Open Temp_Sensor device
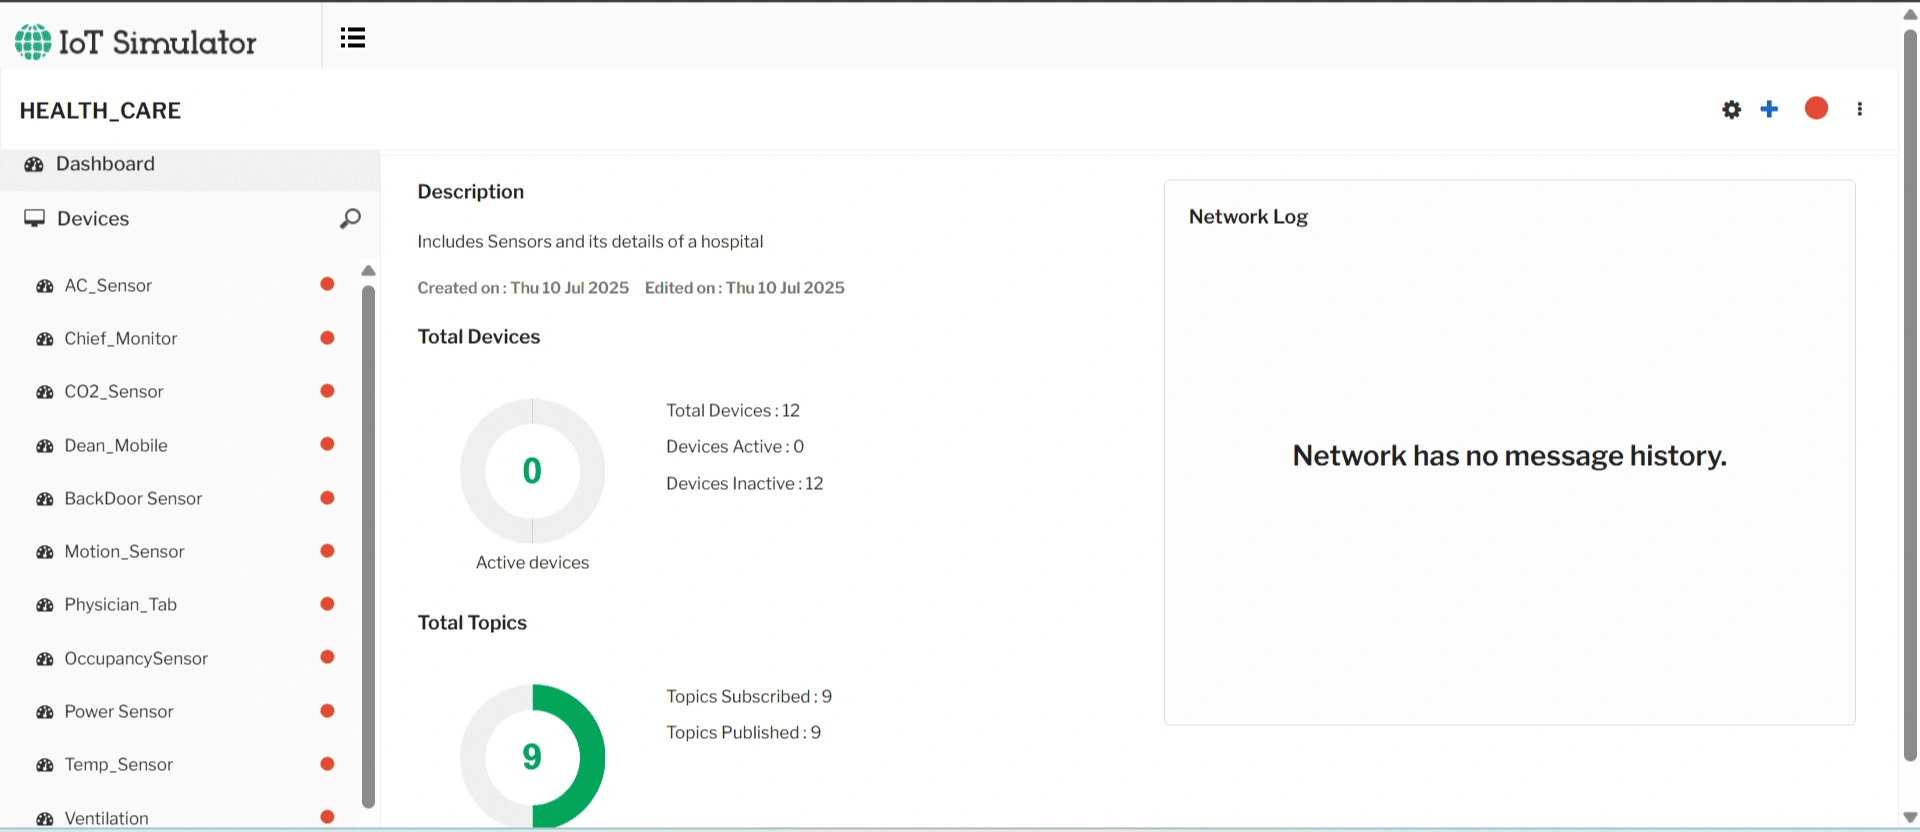Screen dimensions: 1920x832 [118, 764]
